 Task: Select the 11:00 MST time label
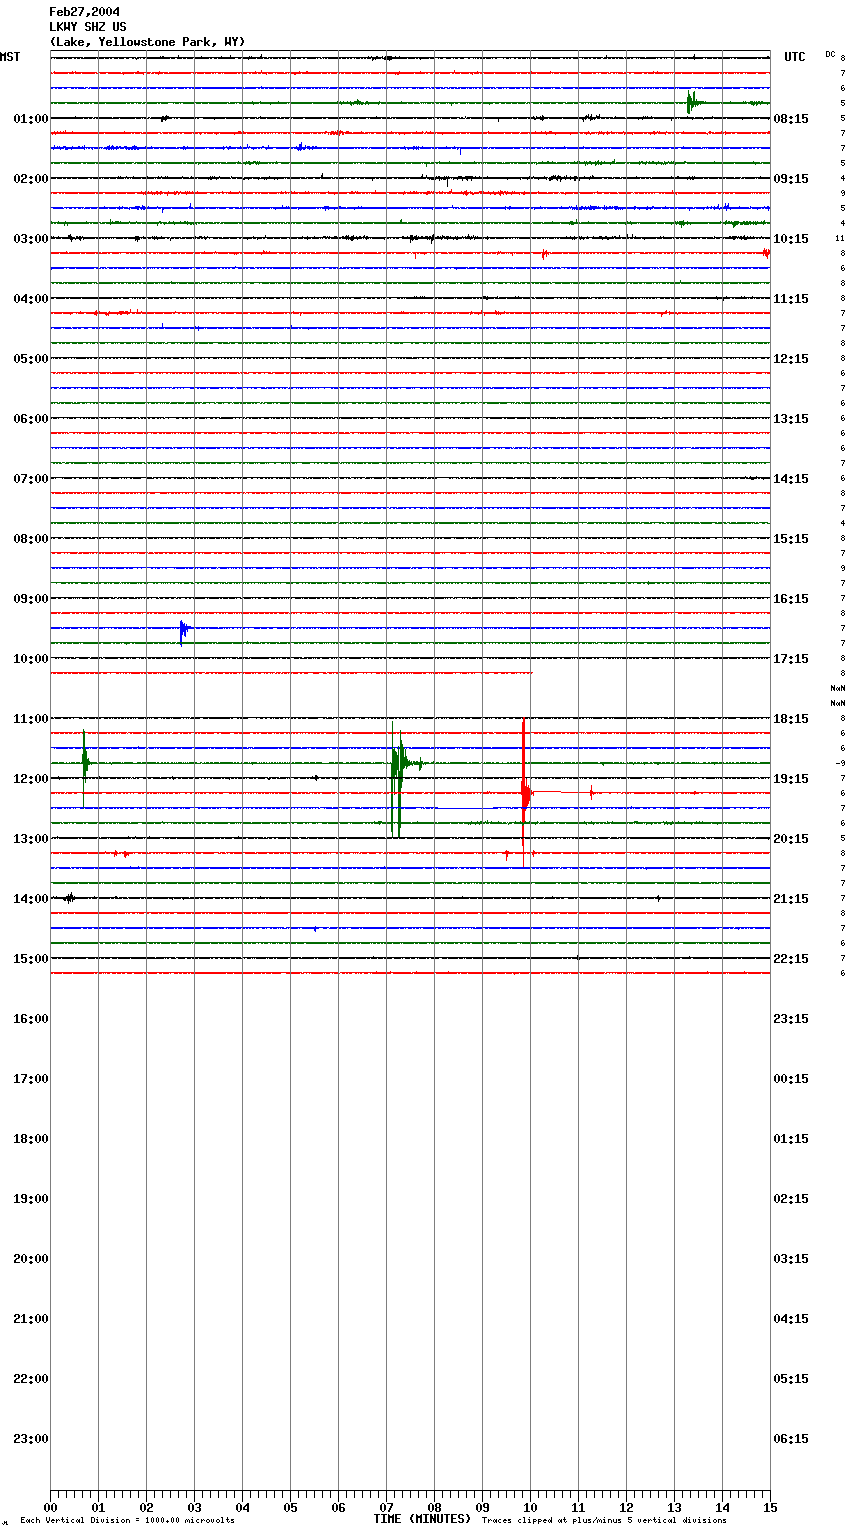[31, 719]
